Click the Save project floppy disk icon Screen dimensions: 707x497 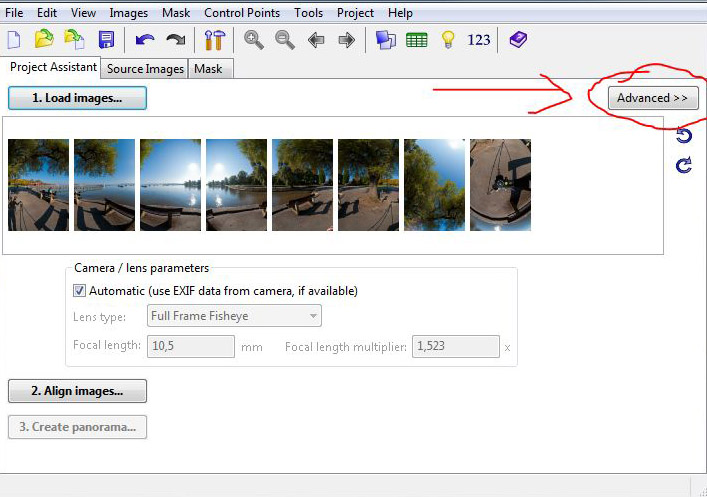click(x=106, y=40)
